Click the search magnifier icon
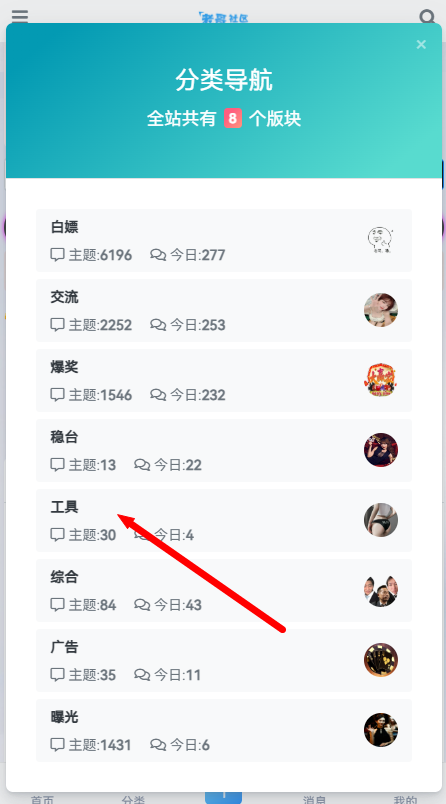446x804 pixels. pos(428,17)
